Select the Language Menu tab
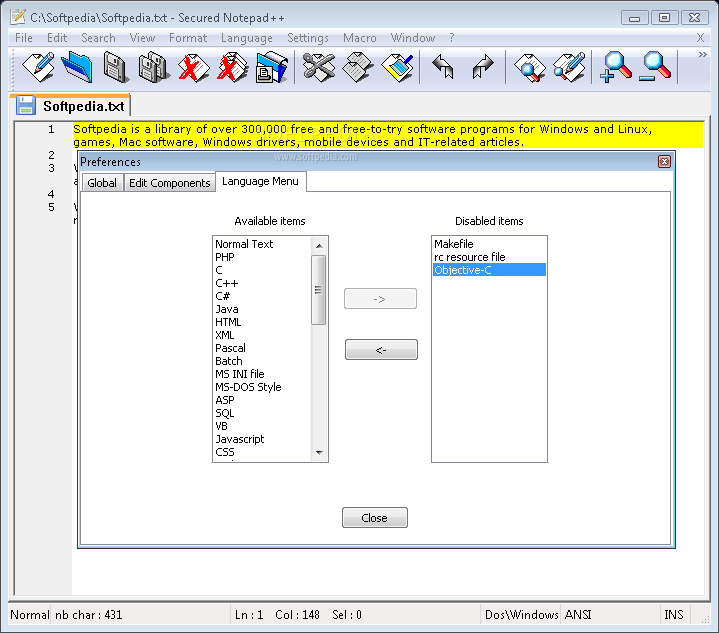719x633 pixels. [x=260, y=181]
